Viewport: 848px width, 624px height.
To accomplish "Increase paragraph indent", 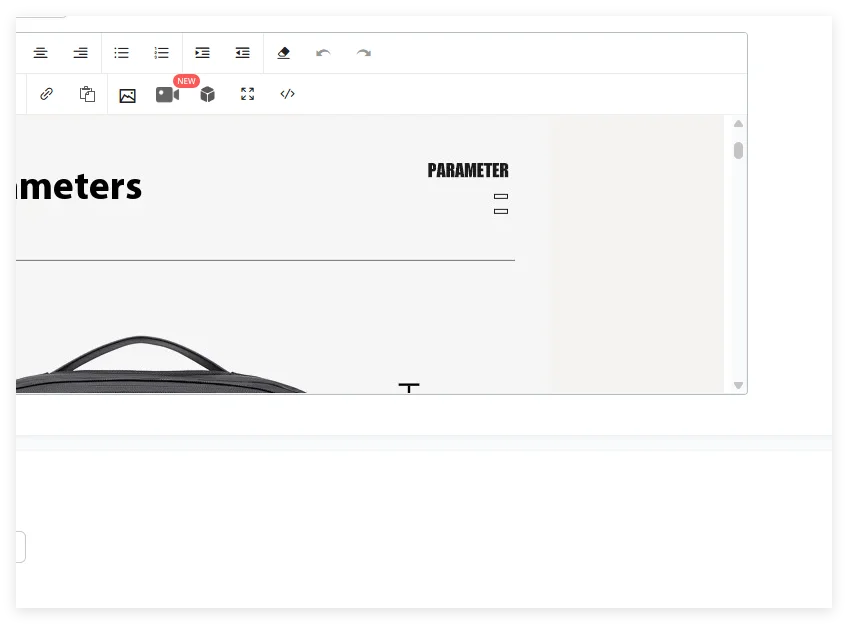I will pyautogui.click(x=202, y=53).
